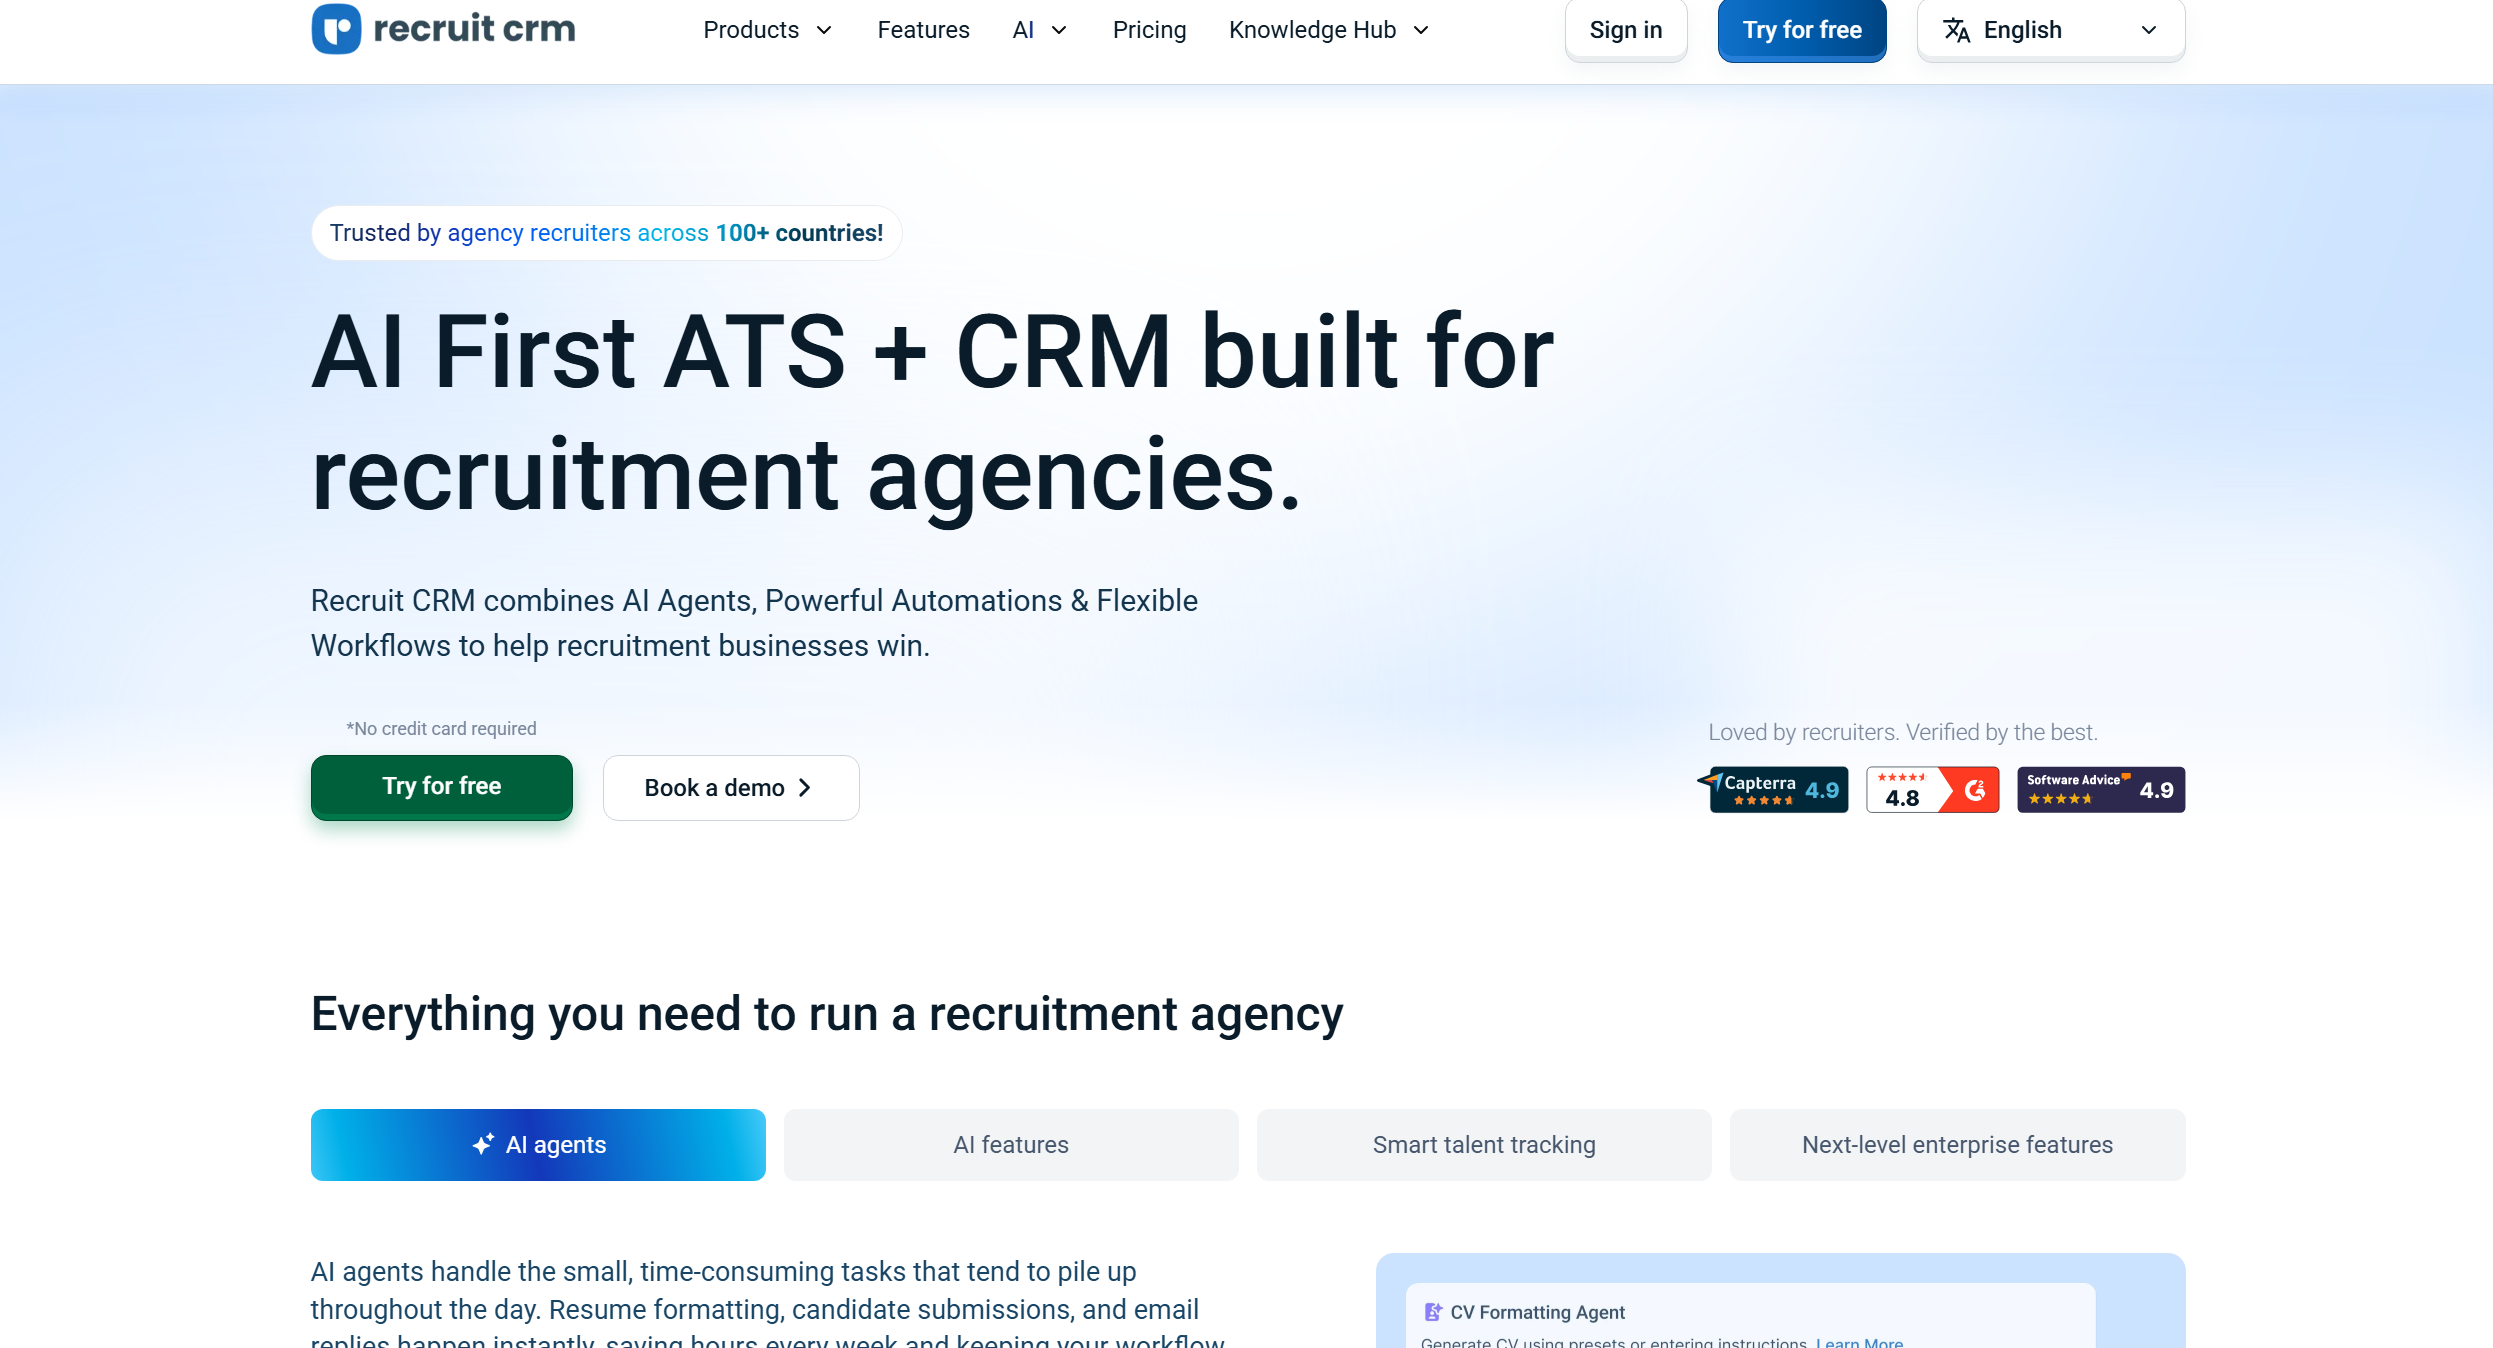Click the Learn More link in CV Formatting card
Image resolution: width=2493 pixels, height=1348 pixels.
click(1859, 1342)
